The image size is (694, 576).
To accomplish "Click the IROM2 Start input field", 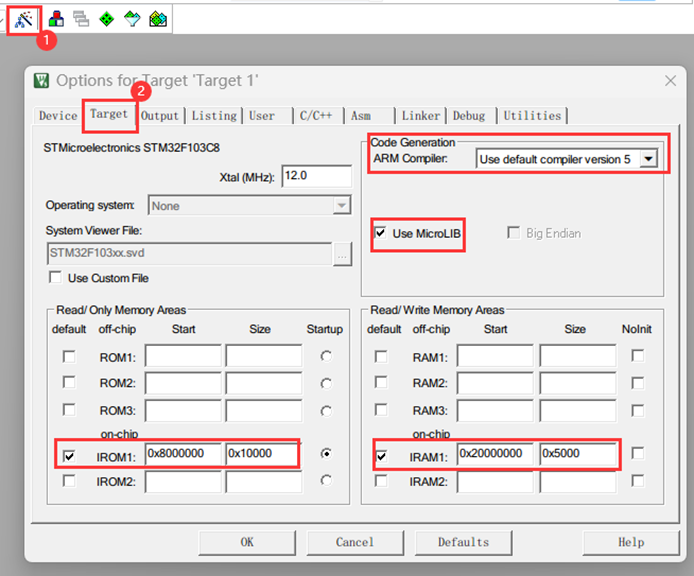I will [x=183, y=481].
